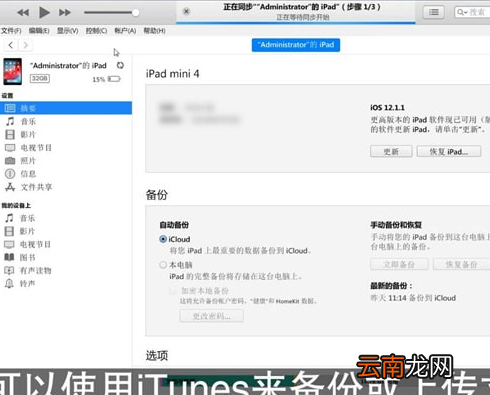Click the play button
Image resolution: width=490 pixels, height=395 pixels.
point(44,13)
